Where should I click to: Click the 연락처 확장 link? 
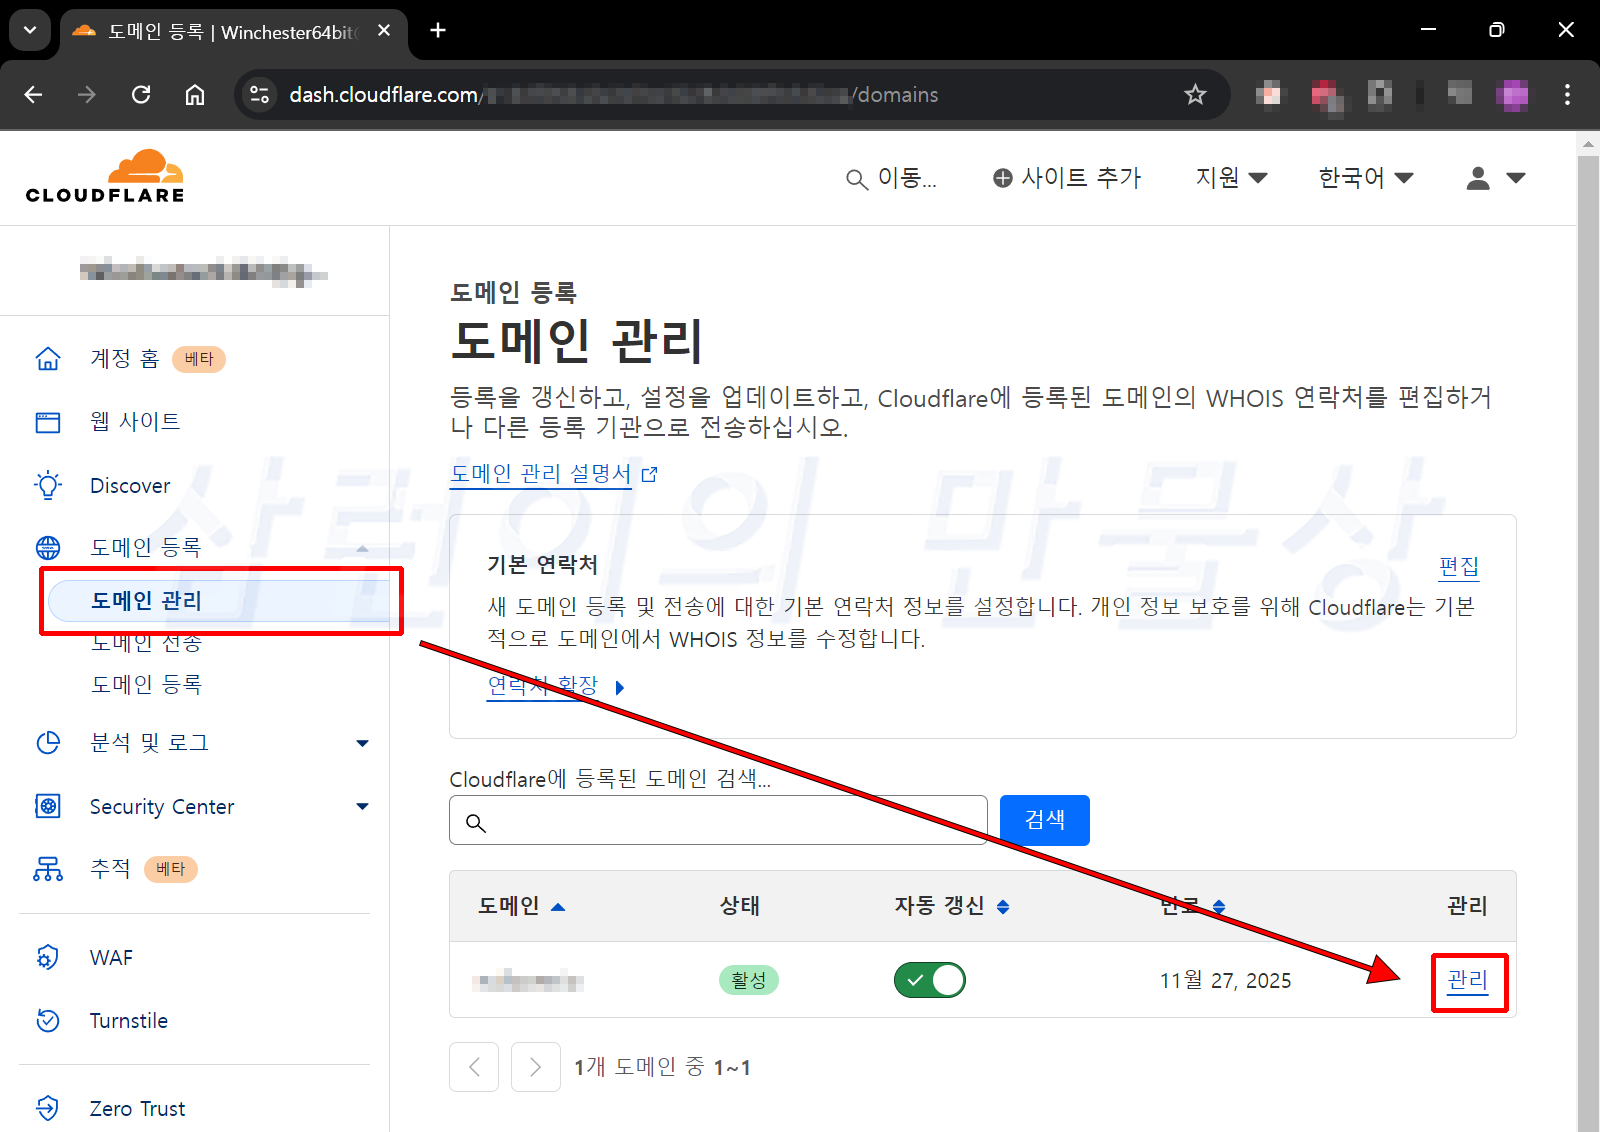(542, 686)
